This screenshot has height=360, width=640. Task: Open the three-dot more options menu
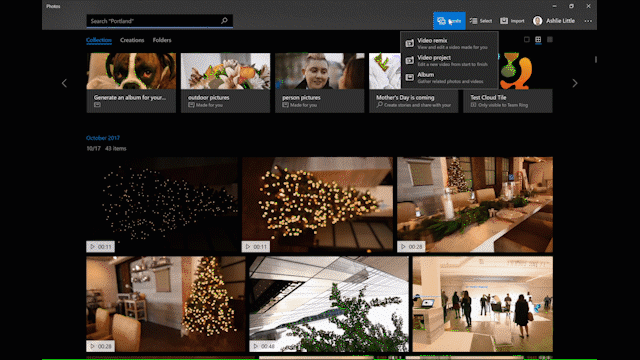(588, 21)
